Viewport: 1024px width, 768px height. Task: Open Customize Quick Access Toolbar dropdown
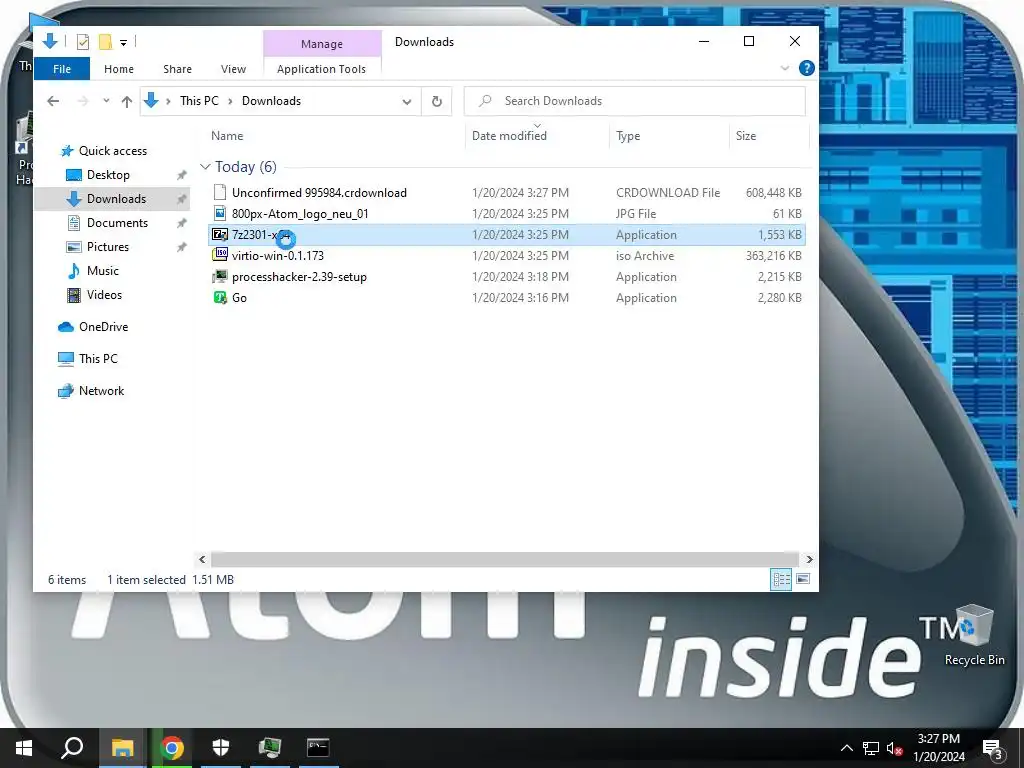pyautogui.click(x=123, y=43)
